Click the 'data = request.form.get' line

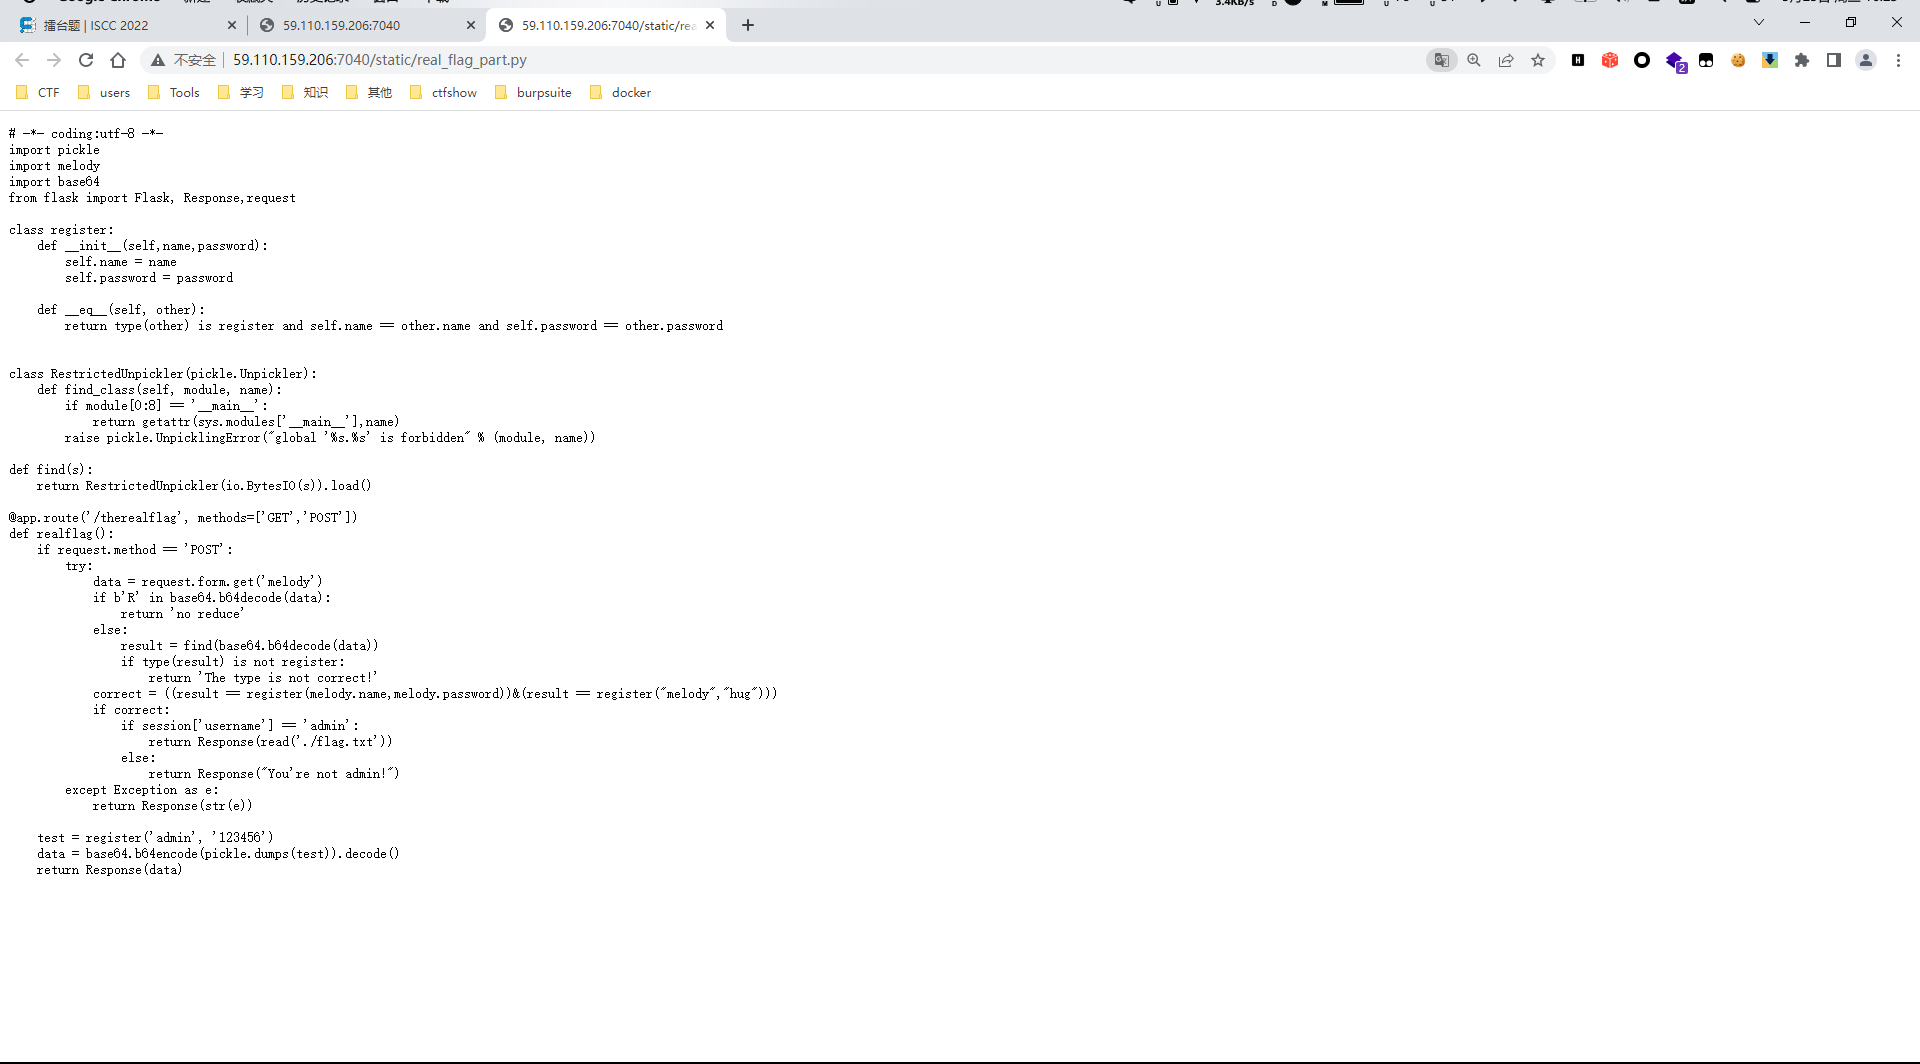(x=208, y=582)
